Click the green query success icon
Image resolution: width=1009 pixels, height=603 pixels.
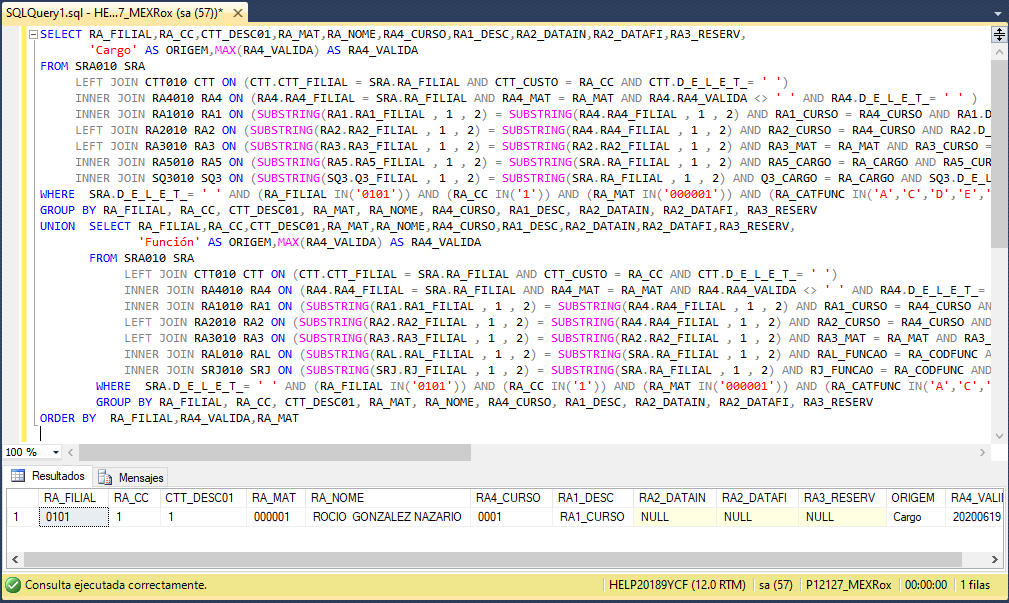tap(13, 585)
